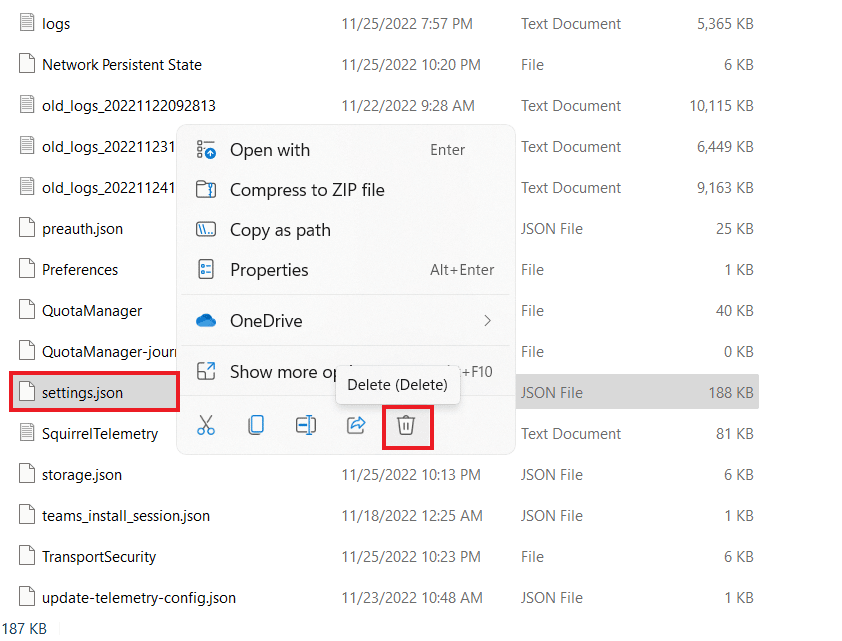Select the SquirrelTelemetry file name

tap(100, 434)
